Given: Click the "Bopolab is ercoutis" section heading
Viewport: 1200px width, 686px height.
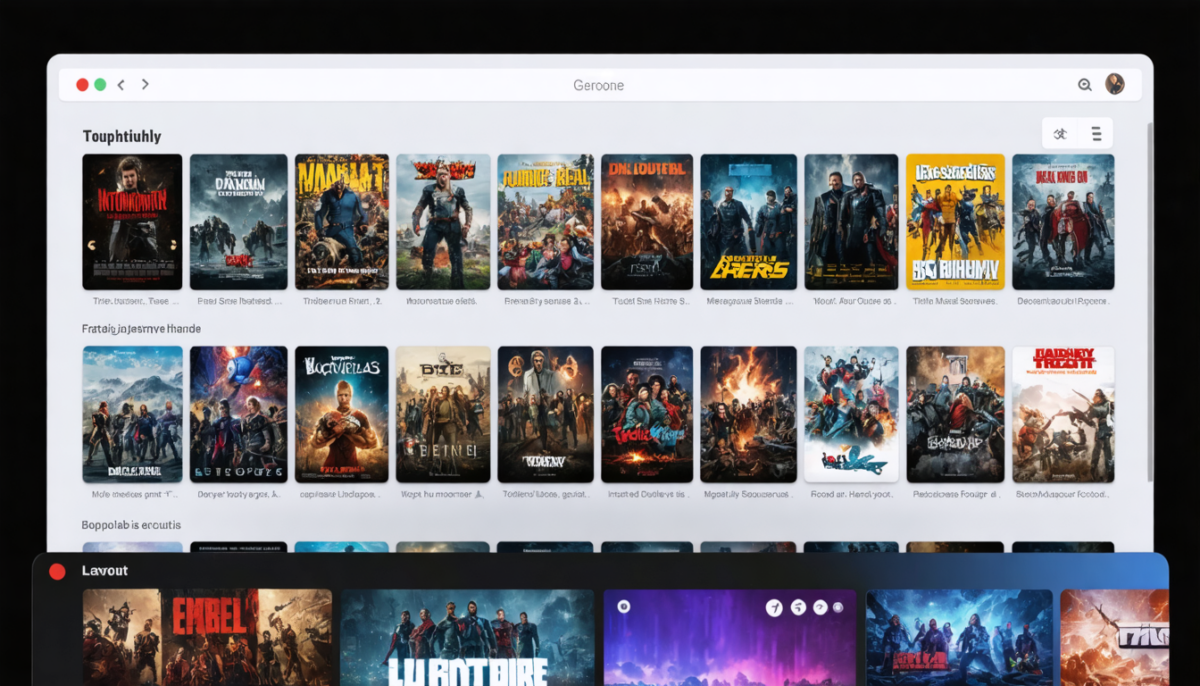Looking at the screenshot, I should 131,524.
